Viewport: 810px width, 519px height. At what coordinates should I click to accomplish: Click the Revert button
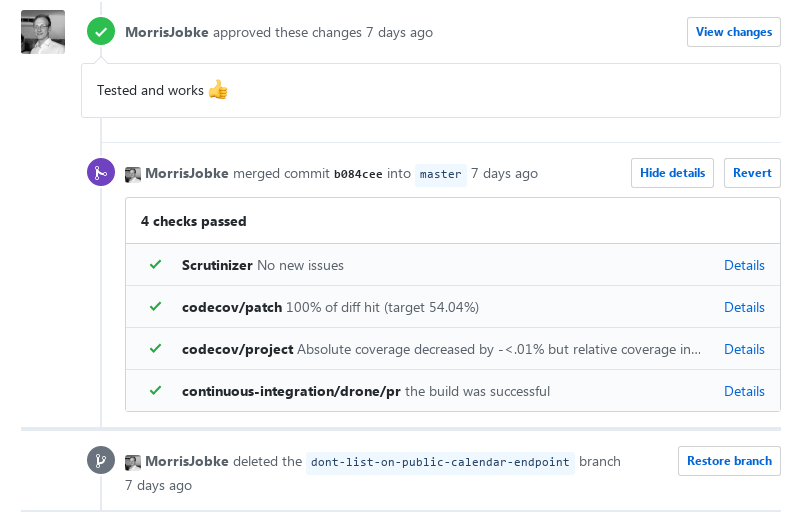coord(752,173)
